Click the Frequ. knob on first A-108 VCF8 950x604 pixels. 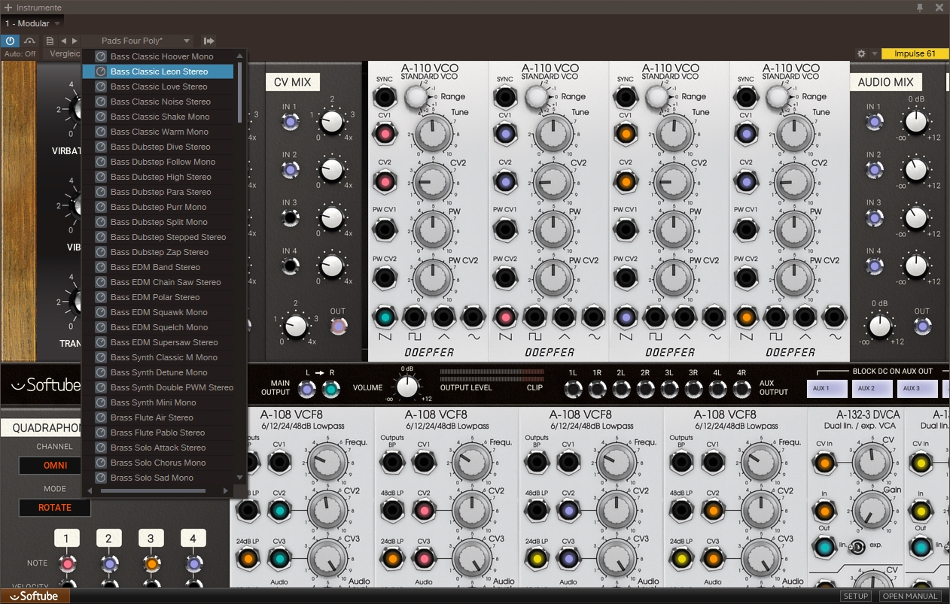(327, 462)
